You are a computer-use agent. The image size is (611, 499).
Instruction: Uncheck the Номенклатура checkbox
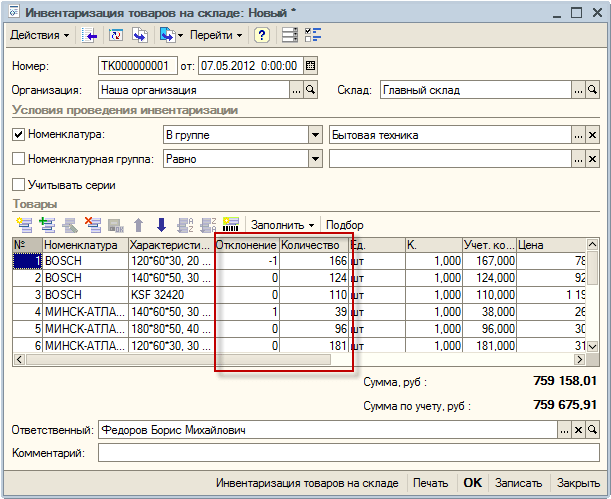pyautogui.click(x=18, y=134)
